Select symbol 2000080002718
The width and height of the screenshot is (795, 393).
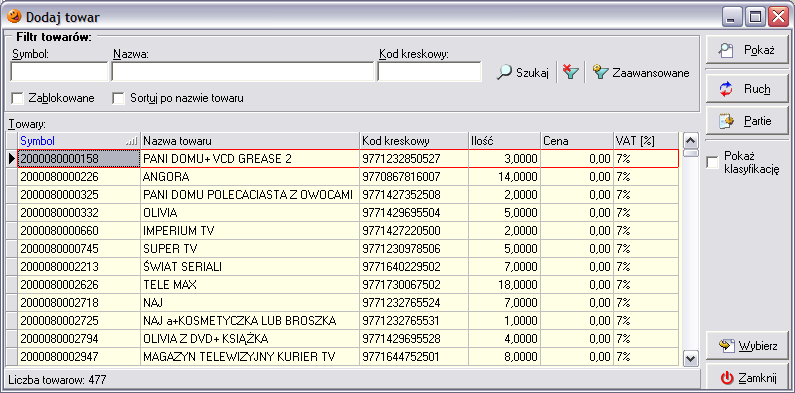pyautogui.click(x=79, y=303)
